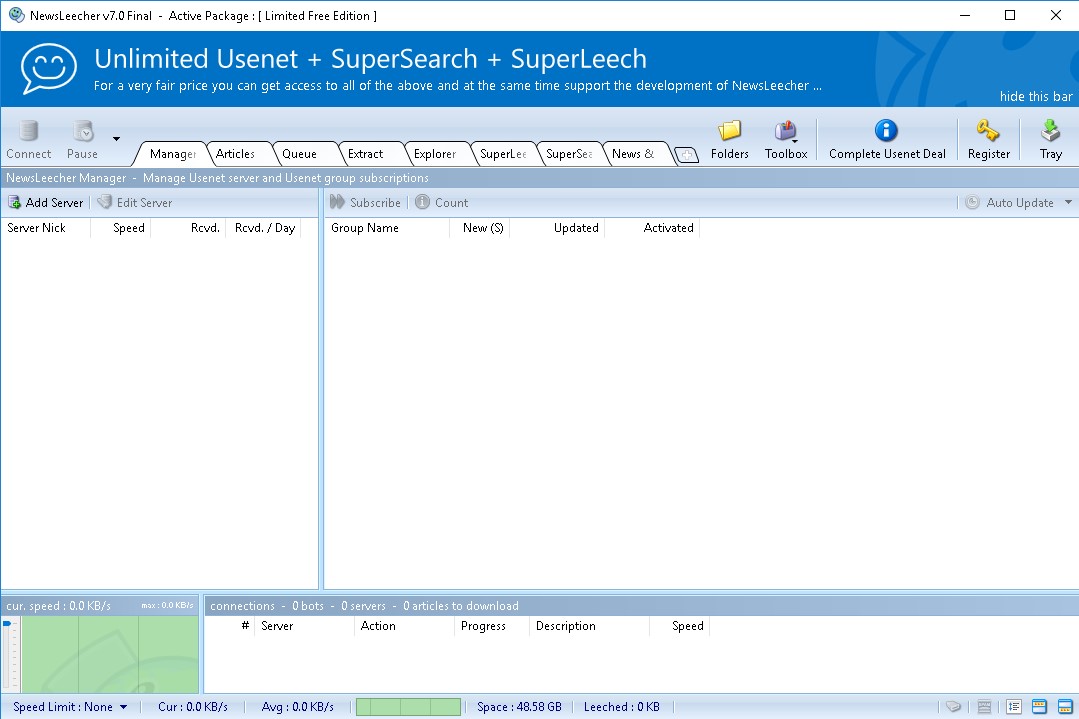Toggle bottom panel layout icon in status bar

coord(1065,707)
